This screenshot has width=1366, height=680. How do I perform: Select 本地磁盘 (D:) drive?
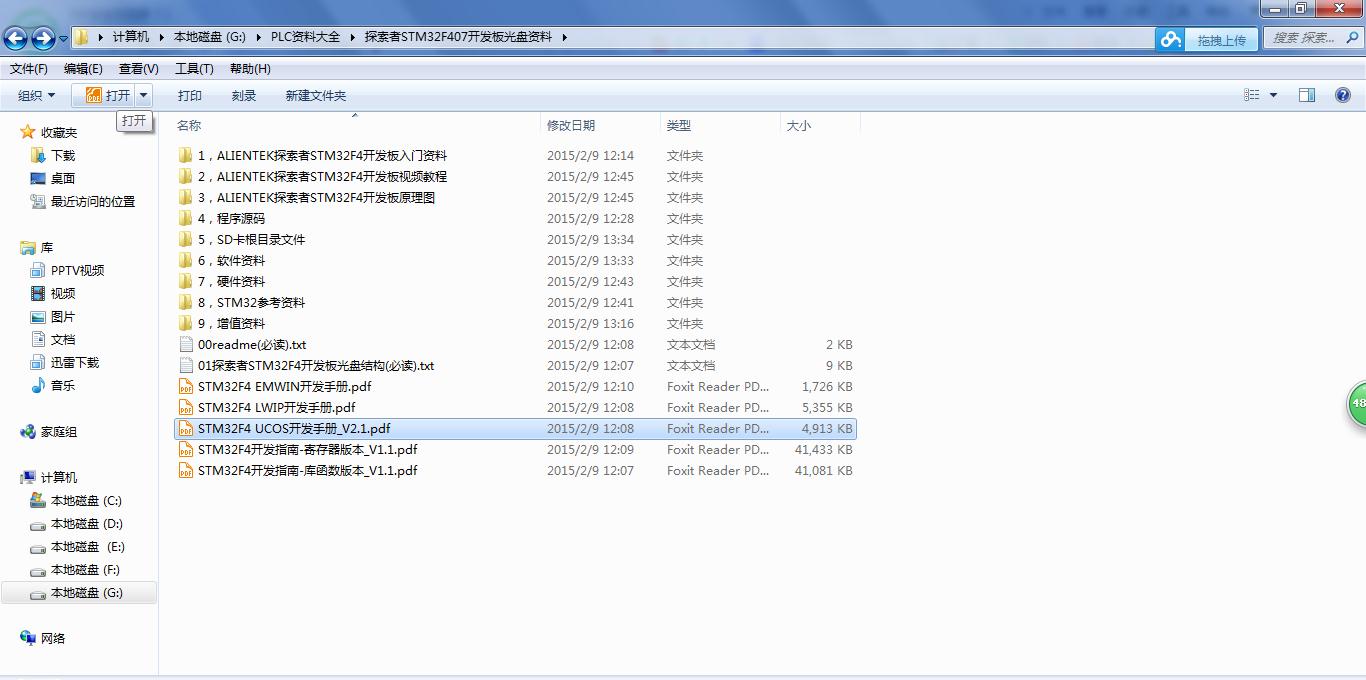tap(87, 524)
